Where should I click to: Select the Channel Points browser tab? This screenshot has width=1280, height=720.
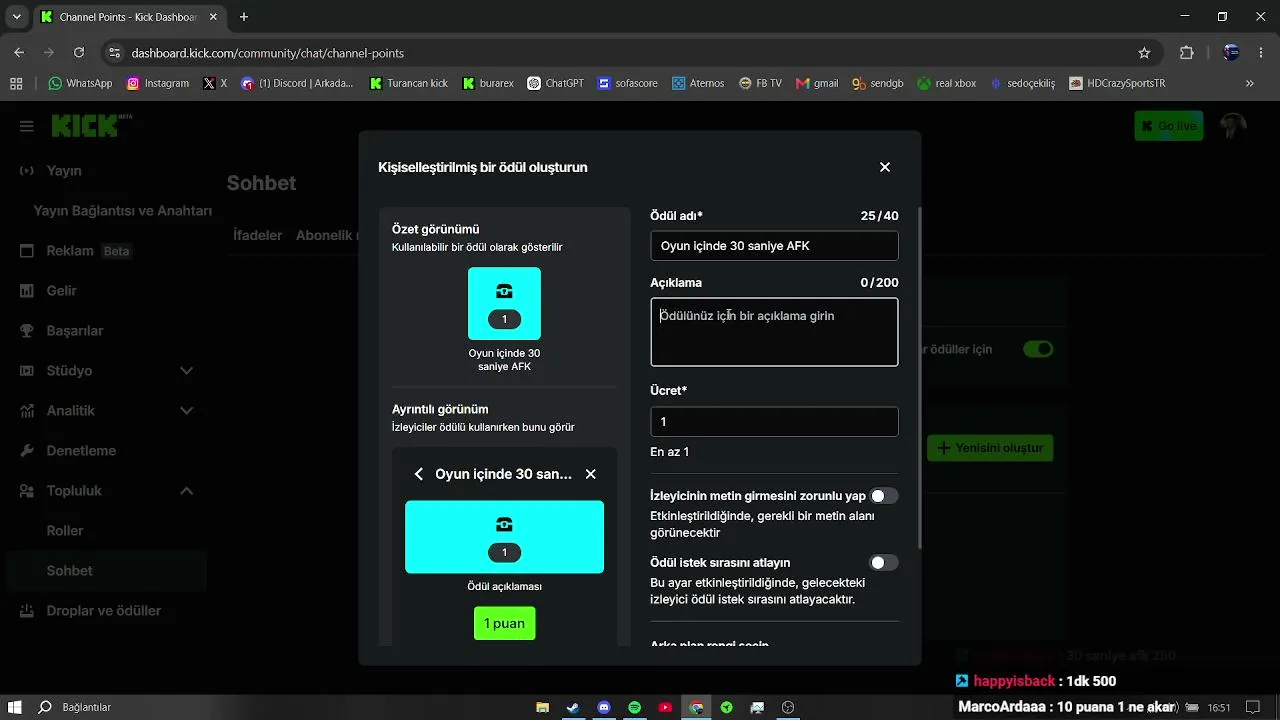[x=129, y=17]
